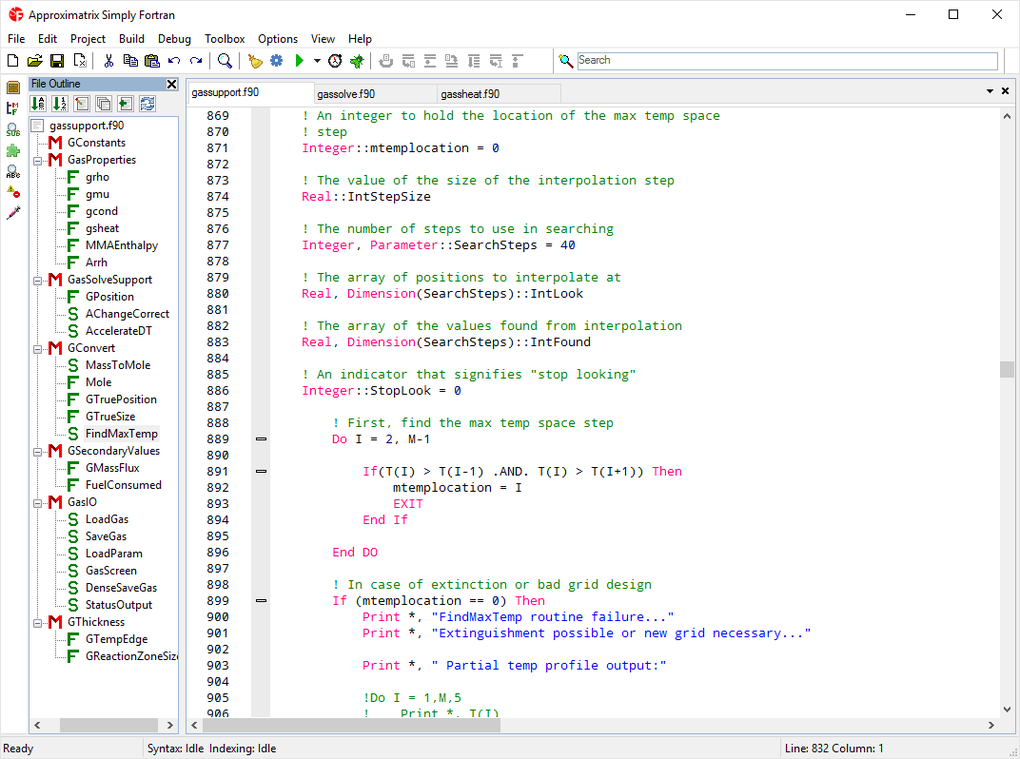Screen dimensions: 1020x759
Task: Toggle alphabetical sorting in File Outline
Action: tap(38, 104)
